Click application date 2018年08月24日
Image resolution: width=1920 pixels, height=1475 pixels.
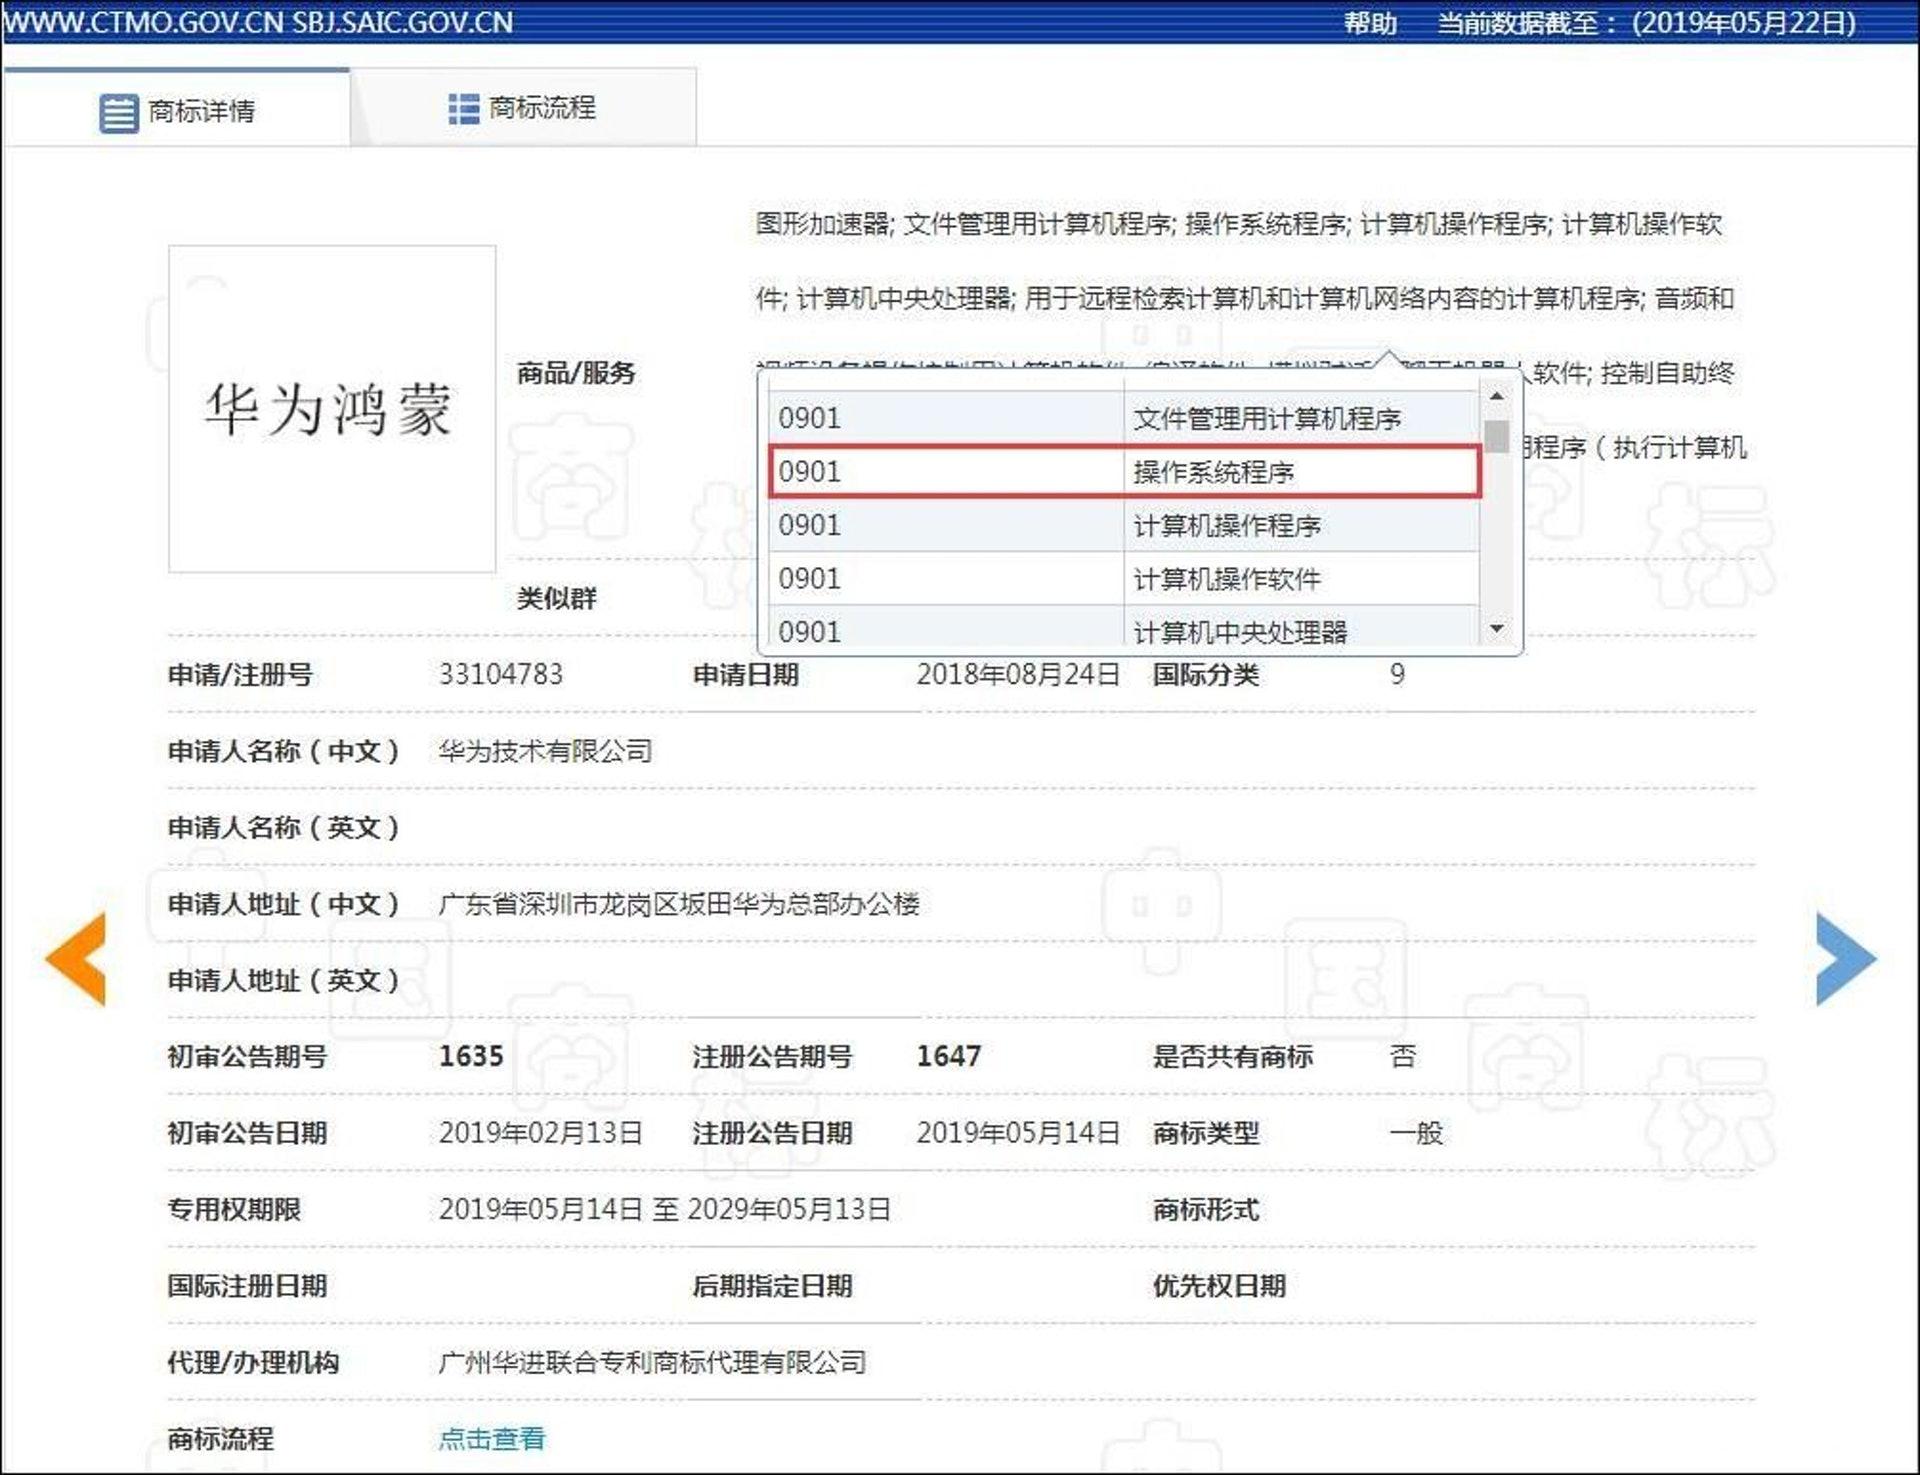pyautogui.click(x=1018, y=674)
